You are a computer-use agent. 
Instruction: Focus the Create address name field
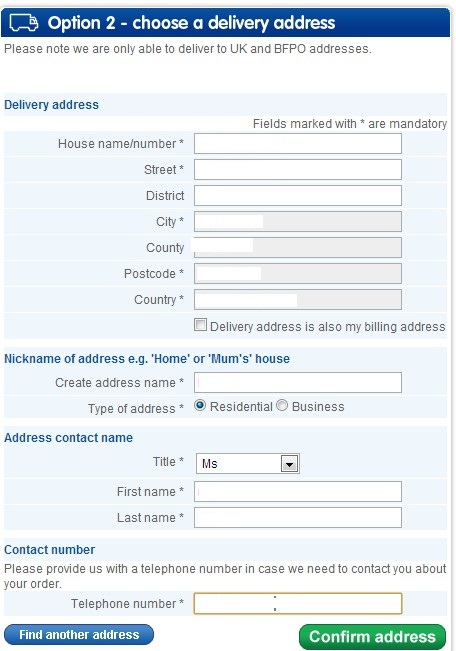tap(298, 382)
